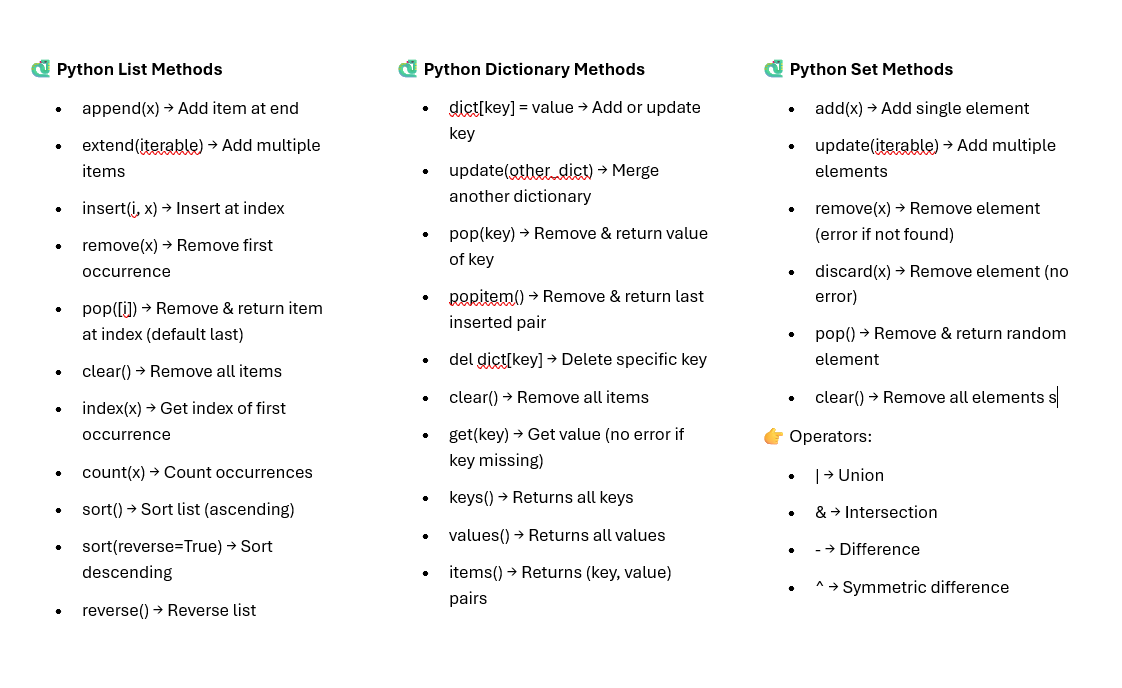This screenshot has width=1122, height=688.
Task: Place cursor on the underlined word popitem()
Action: (486, 296)
